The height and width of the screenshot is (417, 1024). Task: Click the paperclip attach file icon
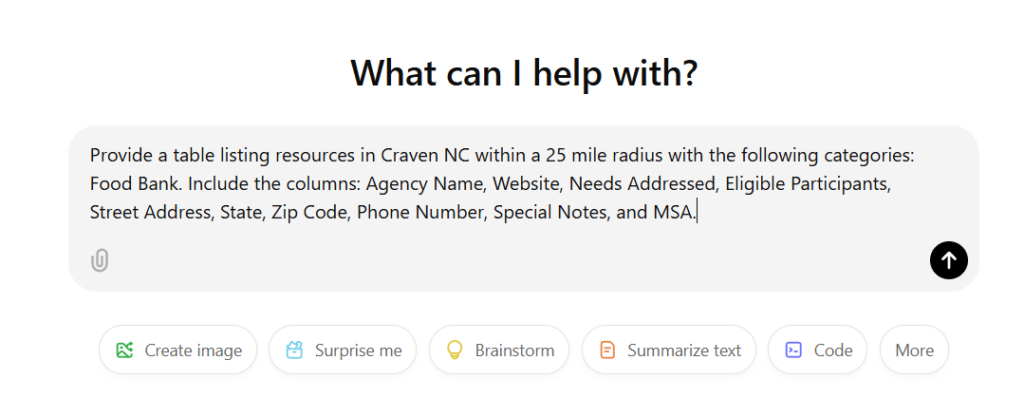(99, 261)
